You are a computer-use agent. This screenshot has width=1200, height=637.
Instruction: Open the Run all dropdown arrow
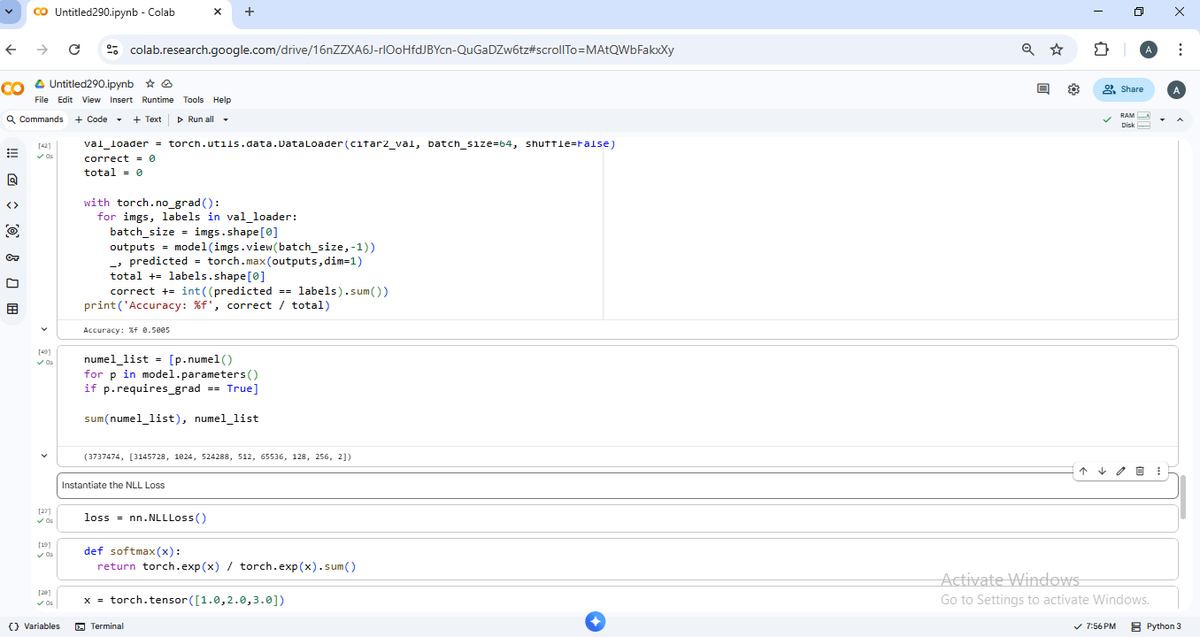coord(226,120)
